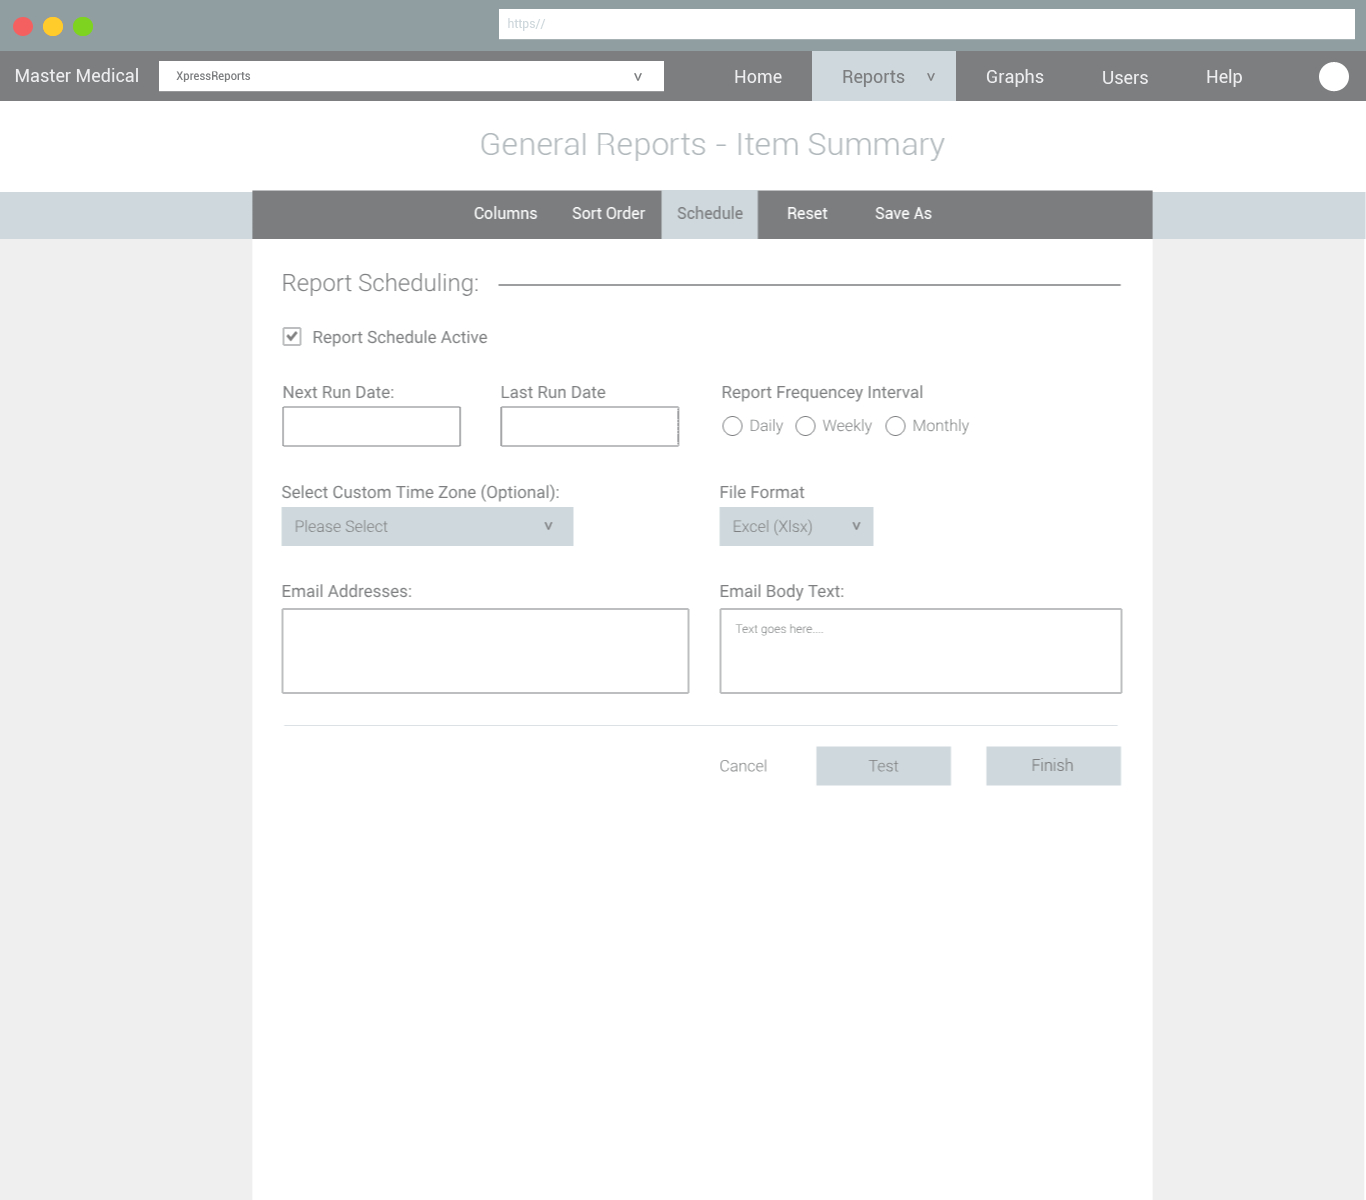Click Reset in the report toolbar
The width and height of the screenshot is (1366, 1200).
pos(807,213)
